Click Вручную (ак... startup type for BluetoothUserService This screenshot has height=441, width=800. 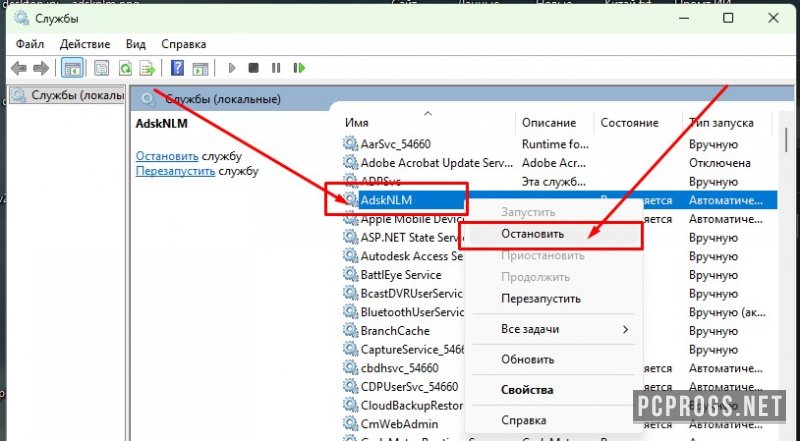point(727,312)
